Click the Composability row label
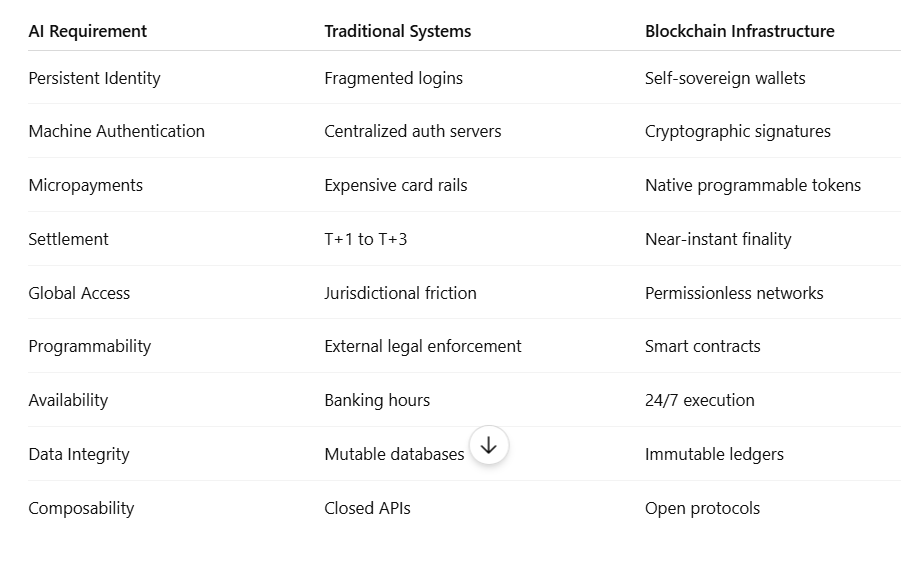Image resolution: width=901 pixels, height=565 pixels. pos(82,508)
